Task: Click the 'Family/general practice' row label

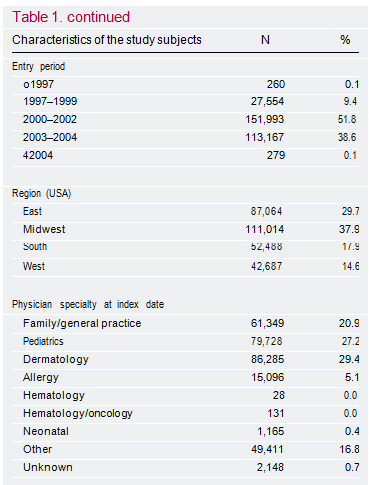Action: pyautogui.click(x=82, y=323)
